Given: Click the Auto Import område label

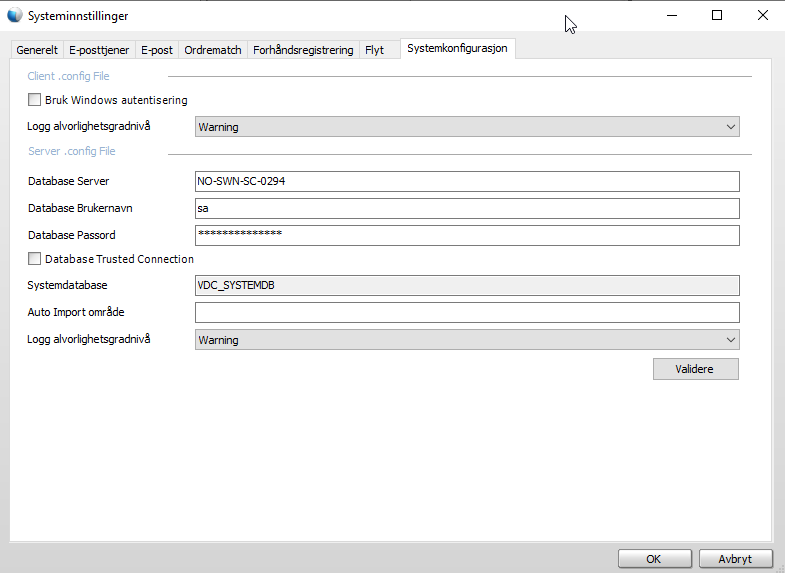Looking at the screenshot, I should click(x=76, y=312).
